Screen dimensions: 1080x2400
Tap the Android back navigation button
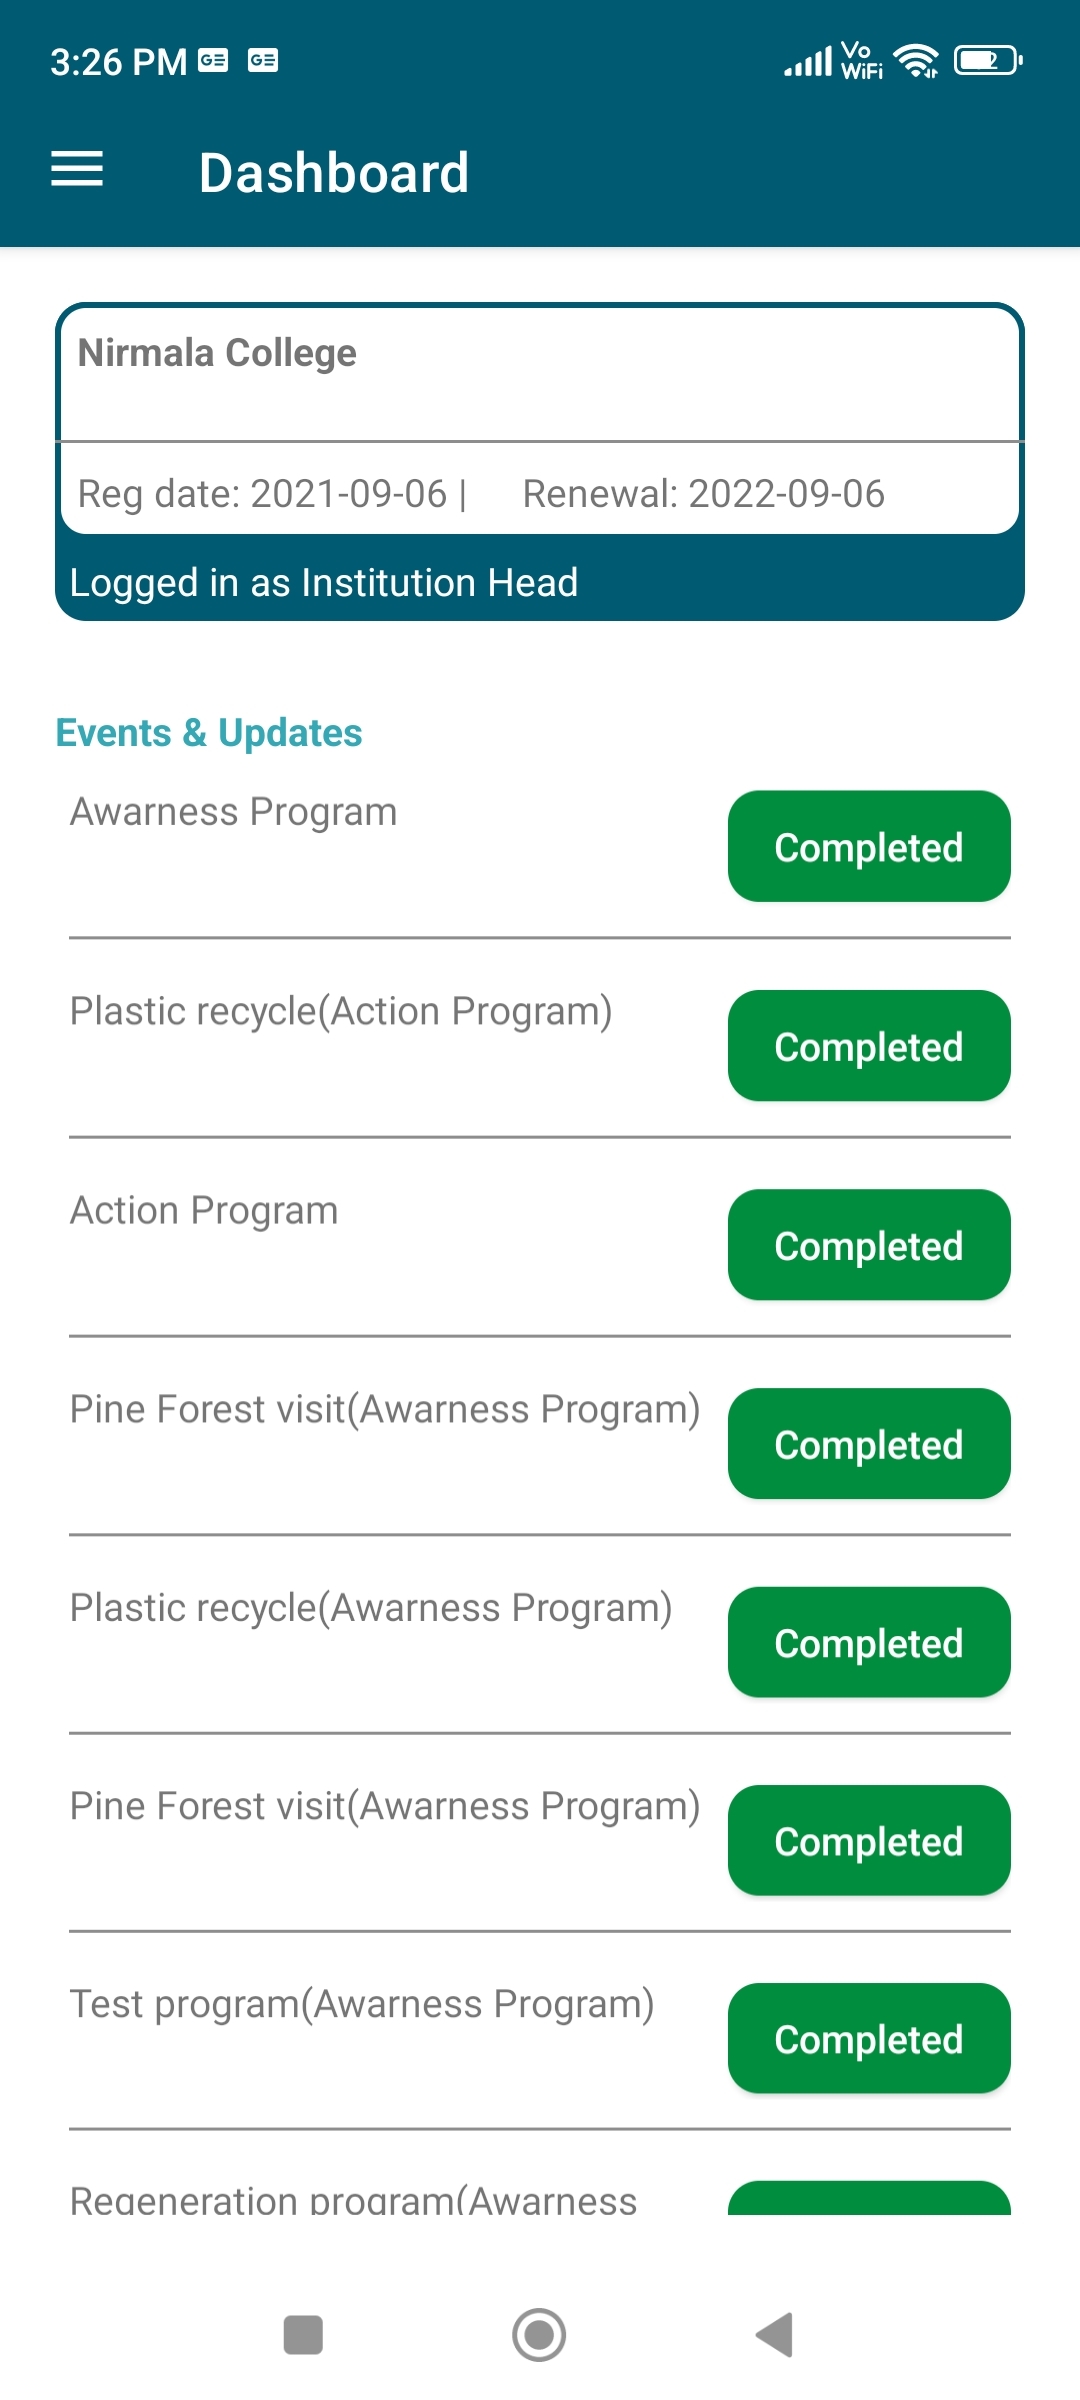pos(775,2335)
